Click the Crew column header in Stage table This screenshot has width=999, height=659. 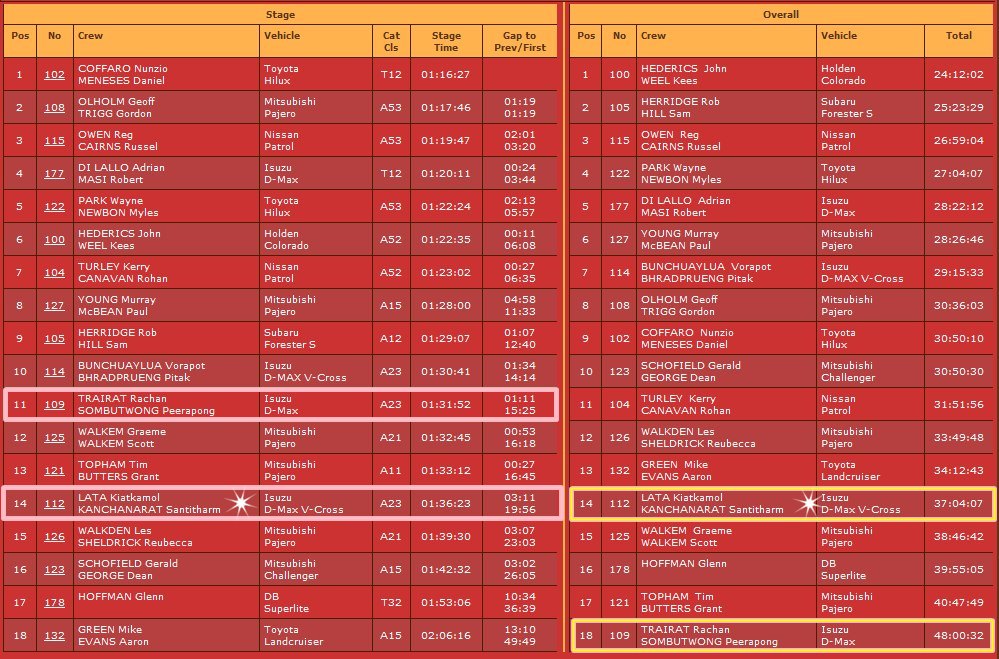[166, 41]
